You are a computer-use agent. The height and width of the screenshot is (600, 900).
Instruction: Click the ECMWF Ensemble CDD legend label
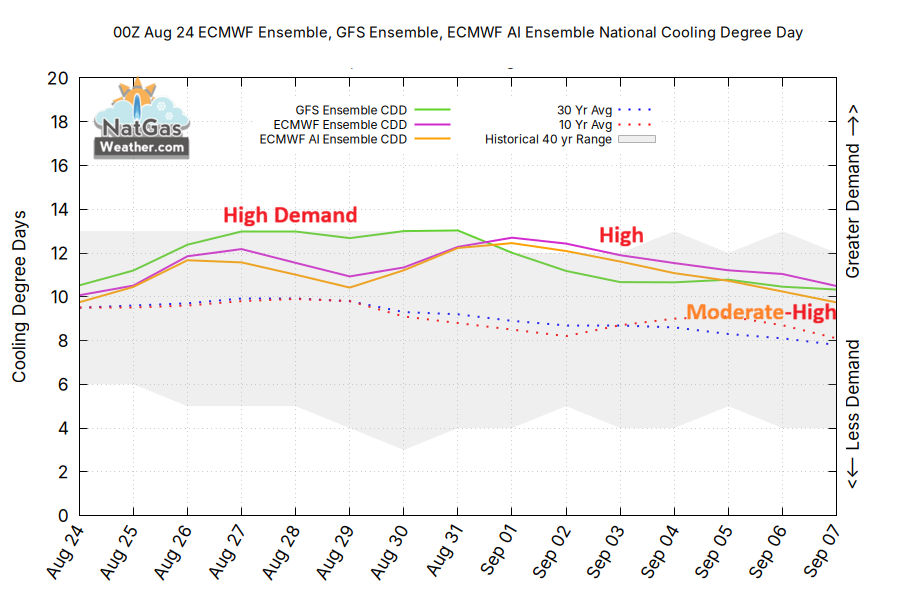tap(340, 125)
